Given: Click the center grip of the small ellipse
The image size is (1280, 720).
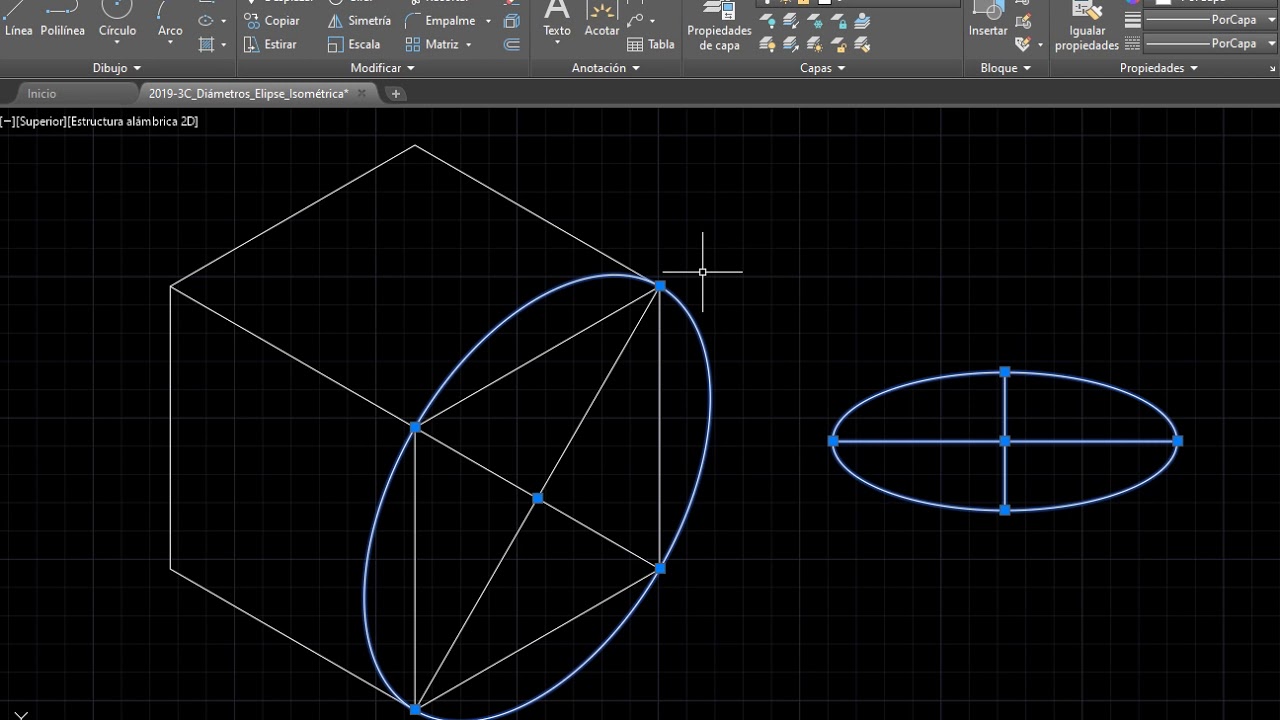Looking at the screenshot, I should coord(1005,441).
